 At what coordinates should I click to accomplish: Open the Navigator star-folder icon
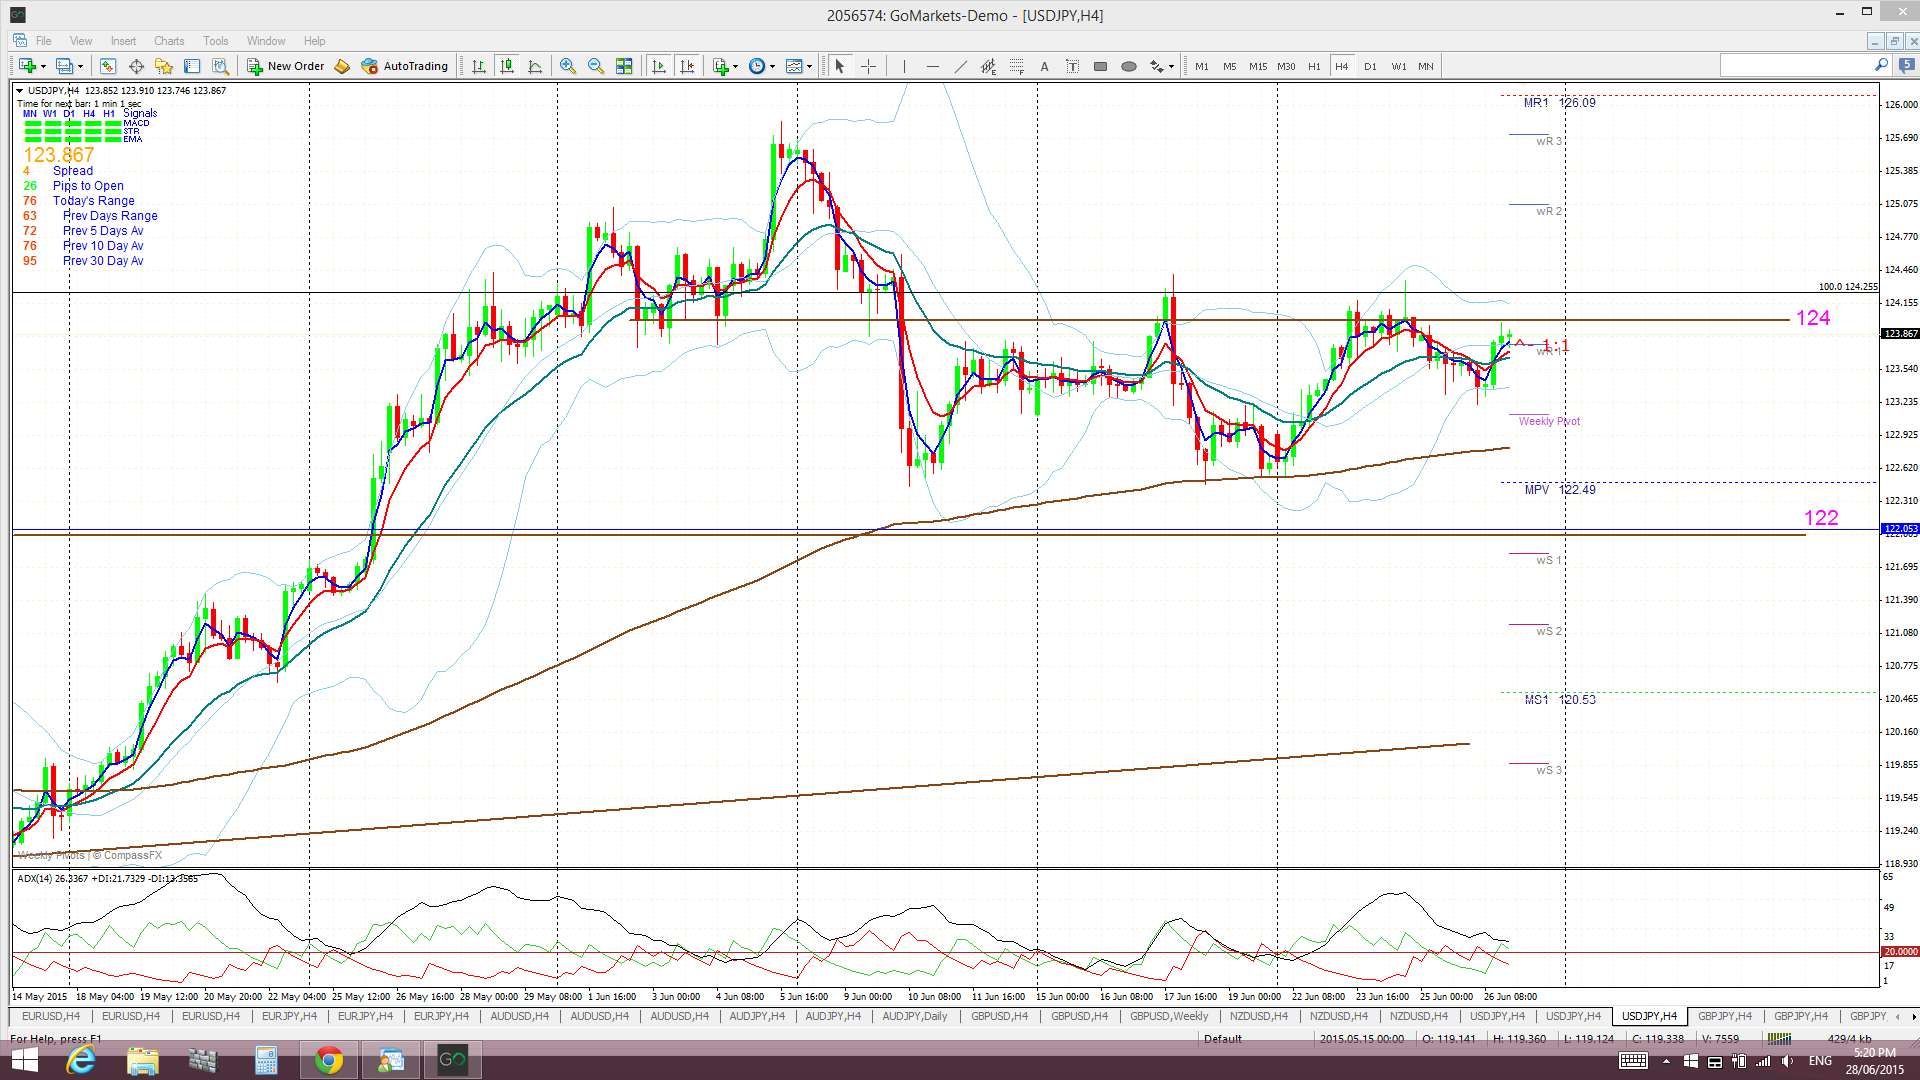click(x=164, y=66)
